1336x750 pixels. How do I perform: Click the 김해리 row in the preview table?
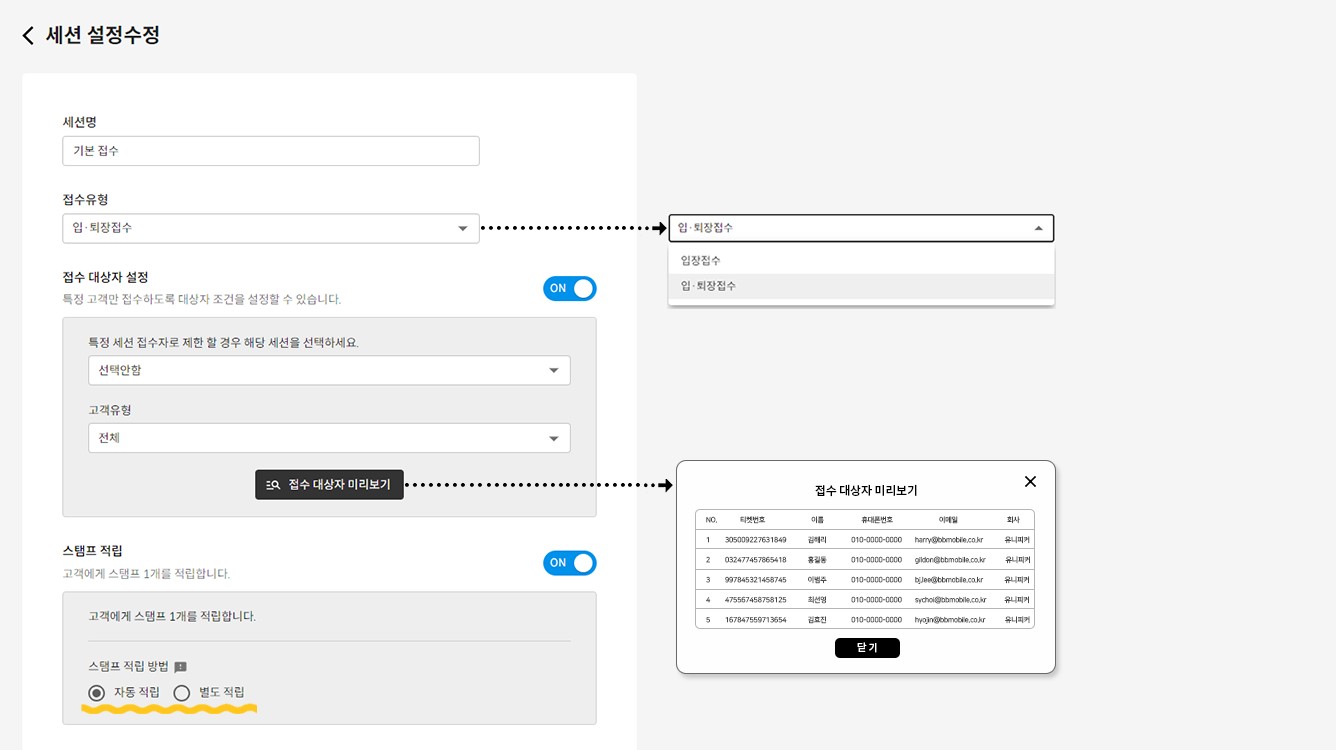coord(817,540)
